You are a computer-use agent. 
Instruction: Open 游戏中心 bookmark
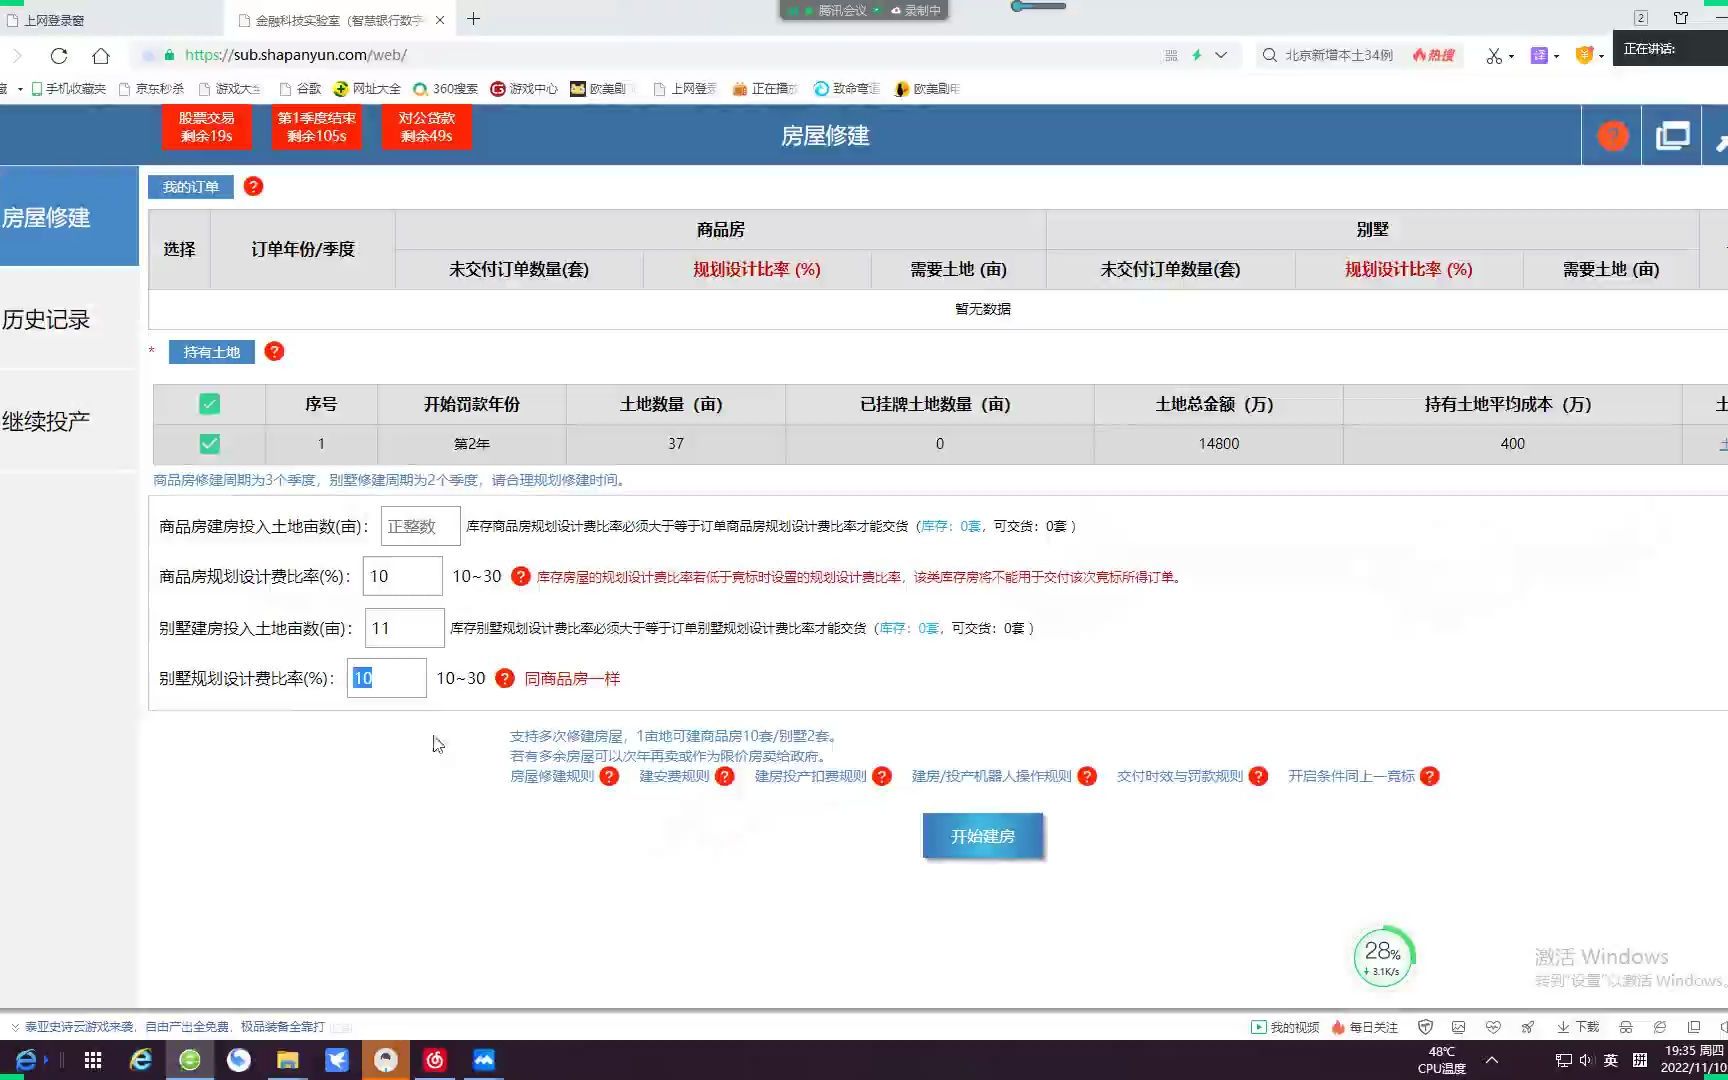pyautogui.click(x=524, y=89)
